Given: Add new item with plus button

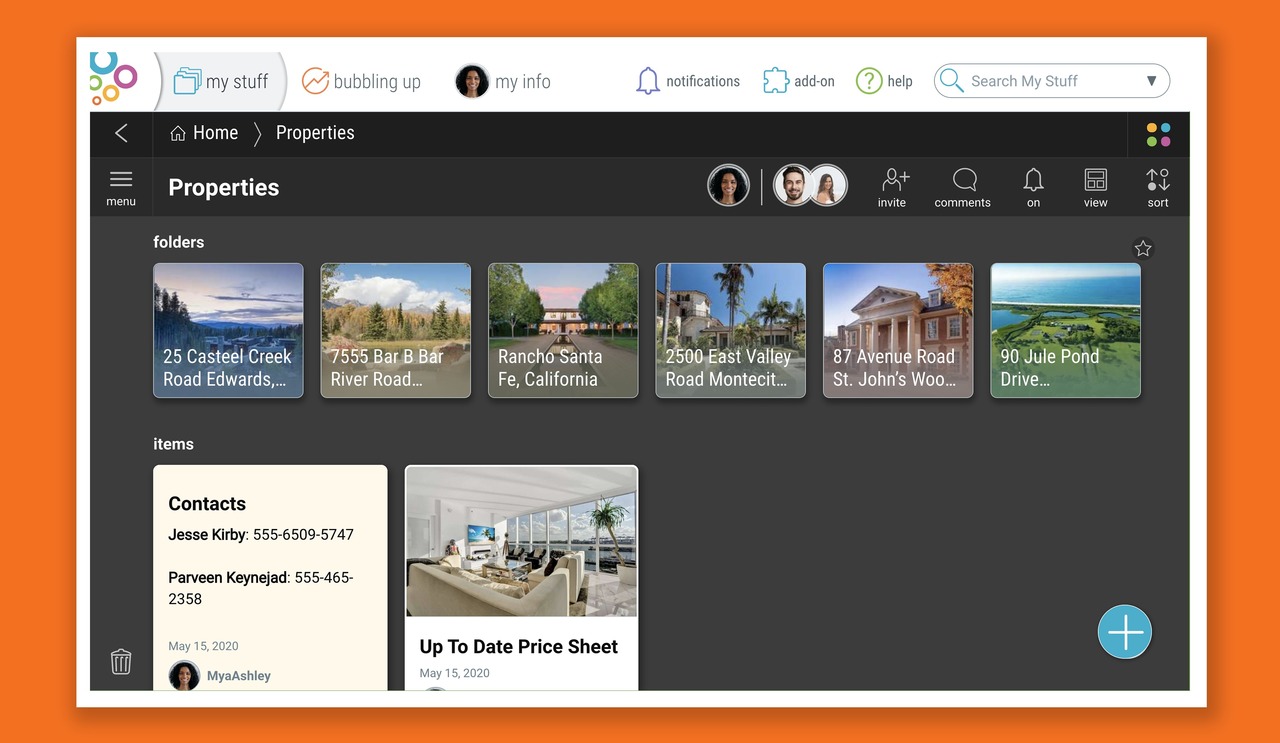Looking at the screenshot, I should tap(1125, 632).
